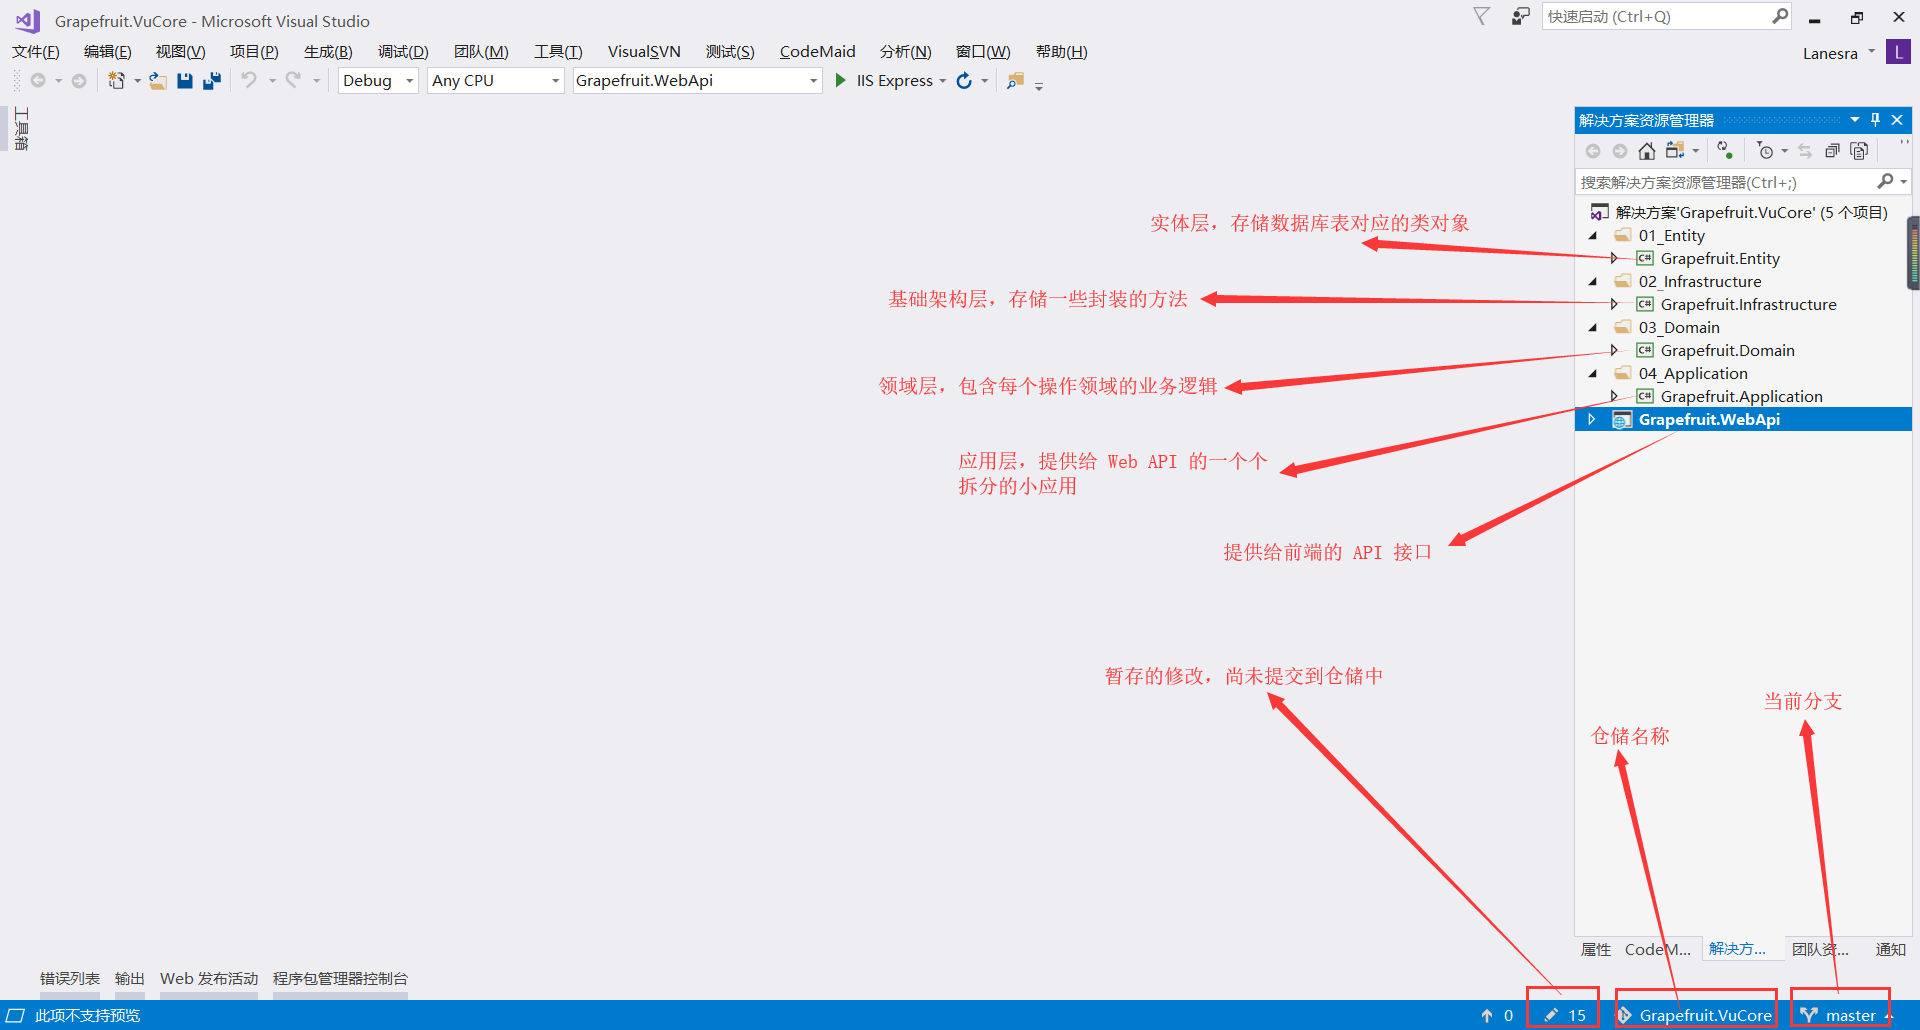Collapse the 02_Infrastructure solution folder
This screenshot has width=1920, height=1030.
click(x=1593, y=282)
